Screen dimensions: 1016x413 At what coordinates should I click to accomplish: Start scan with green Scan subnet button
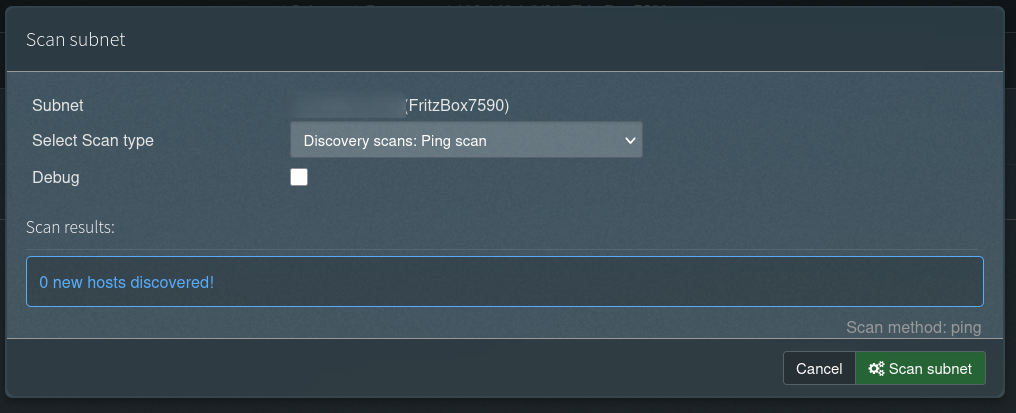[x=921, y=369]
